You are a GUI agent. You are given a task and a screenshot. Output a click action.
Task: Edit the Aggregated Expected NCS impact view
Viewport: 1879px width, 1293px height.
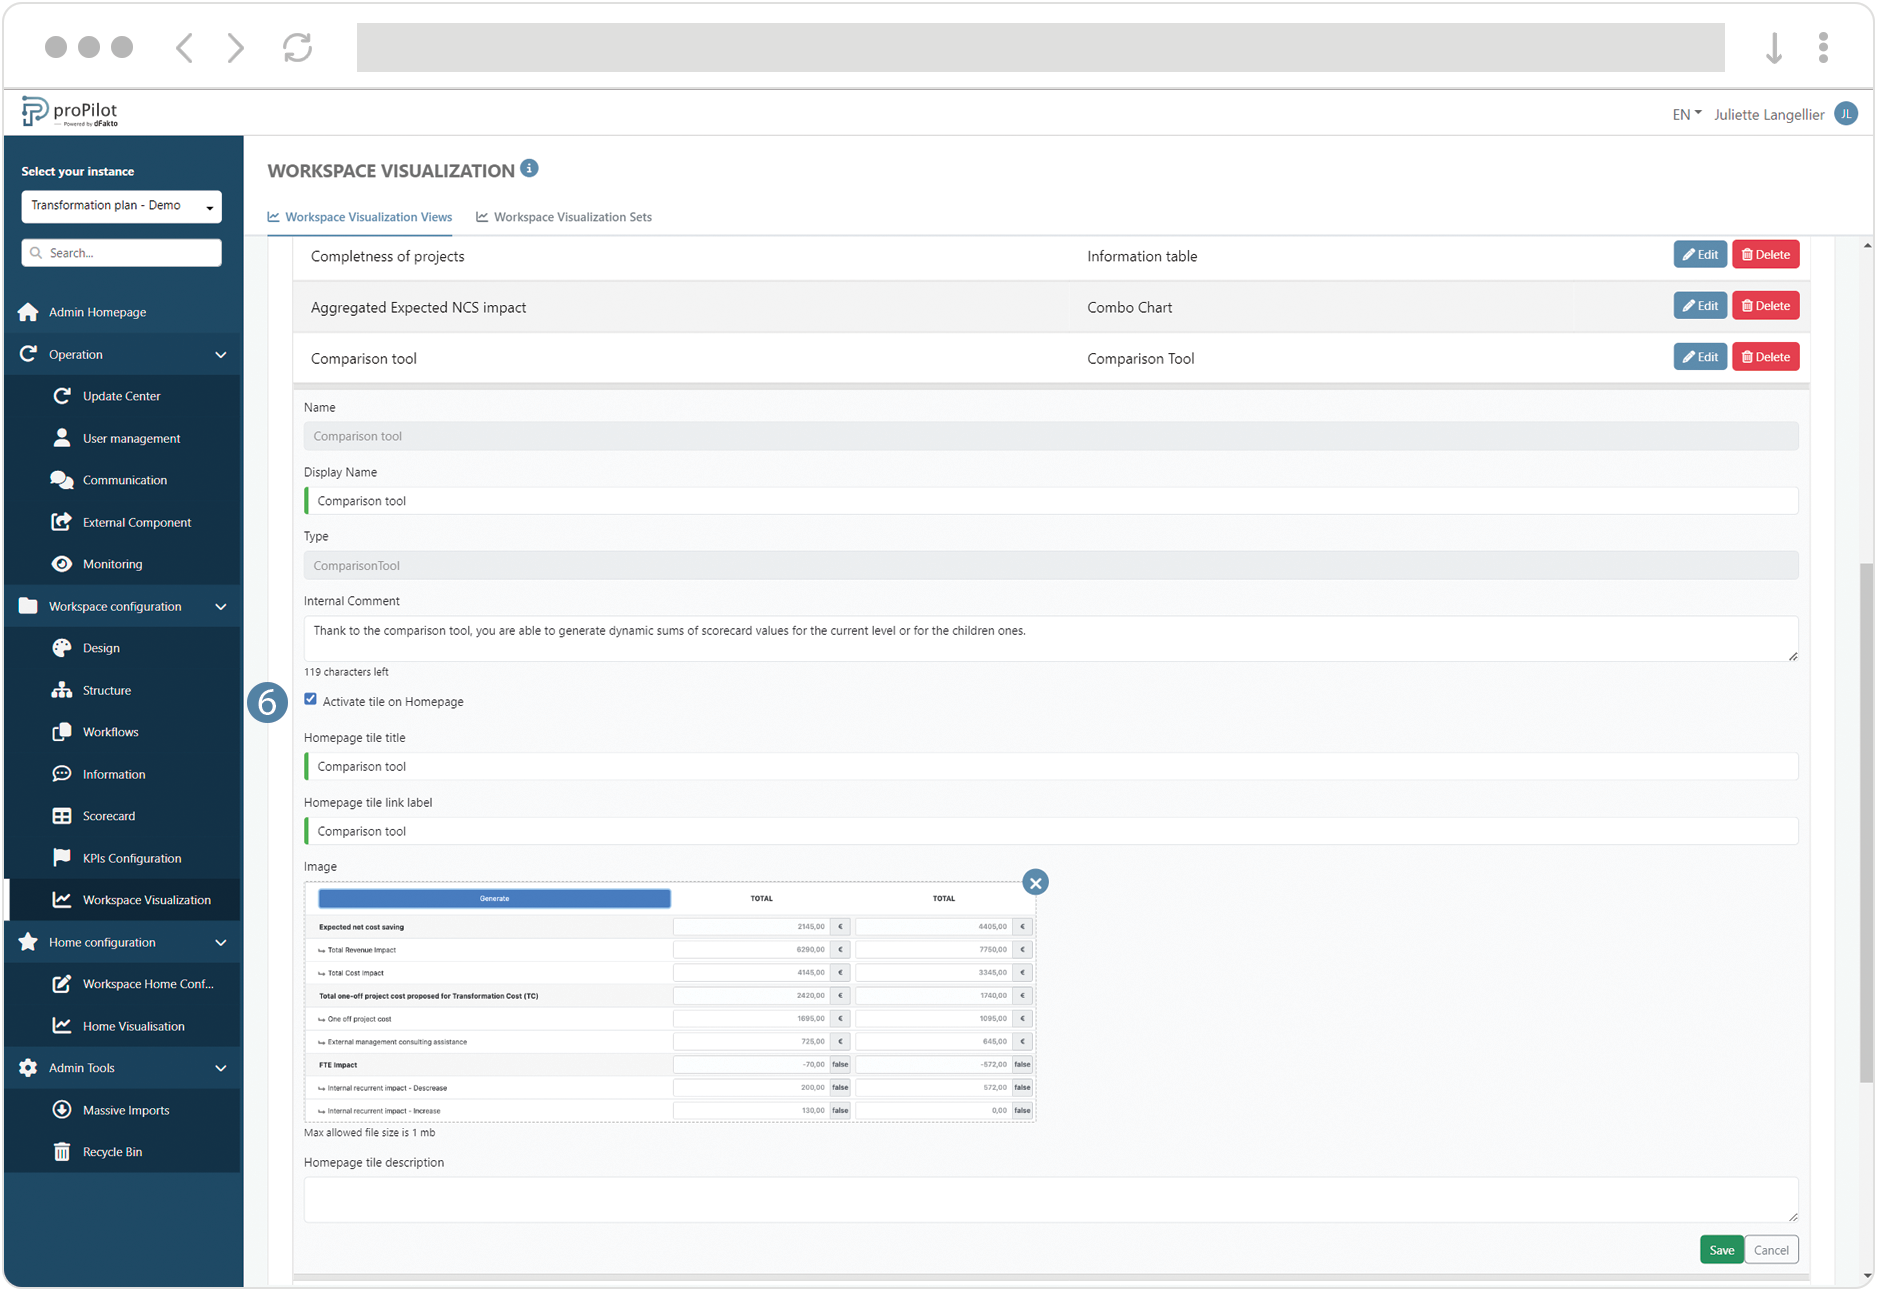(1699, 305)
